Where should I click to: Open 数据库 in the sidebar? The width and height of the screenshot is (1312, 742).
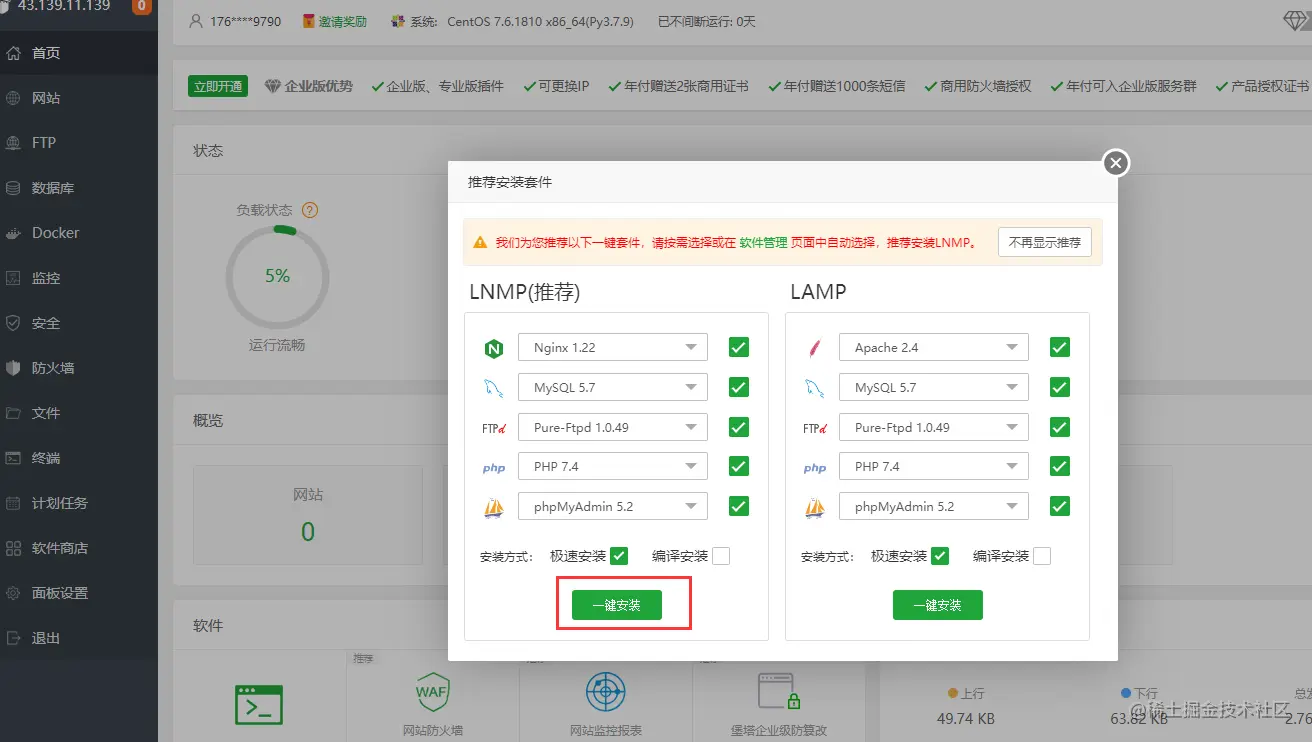(79, 188)
